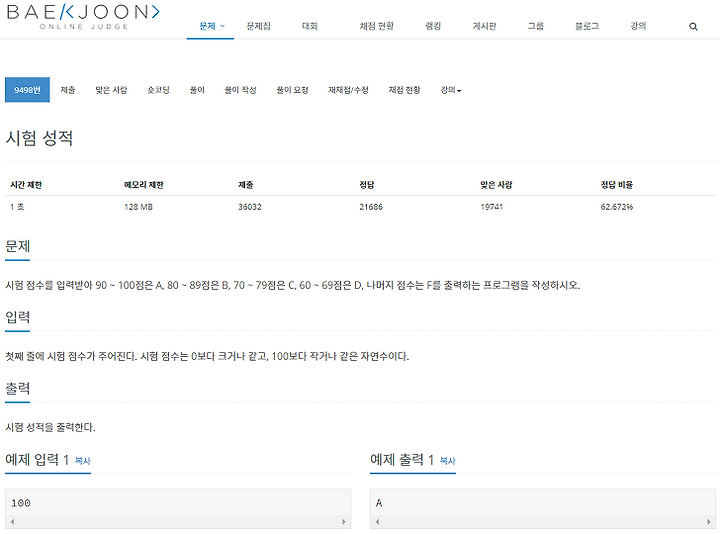Select the 9498번 problem tab
This screenshot has height=534, width=720.
point(27,90)
